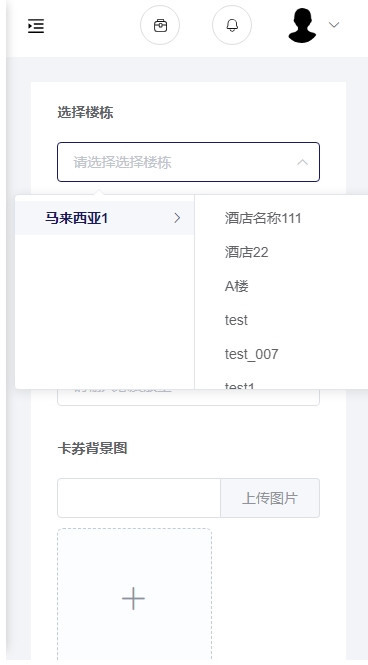Collapse the 选择楼栋 dropdown arrow
Image resolution: width=368 pixels, height=665 pixels.
(x=302, y=162)
